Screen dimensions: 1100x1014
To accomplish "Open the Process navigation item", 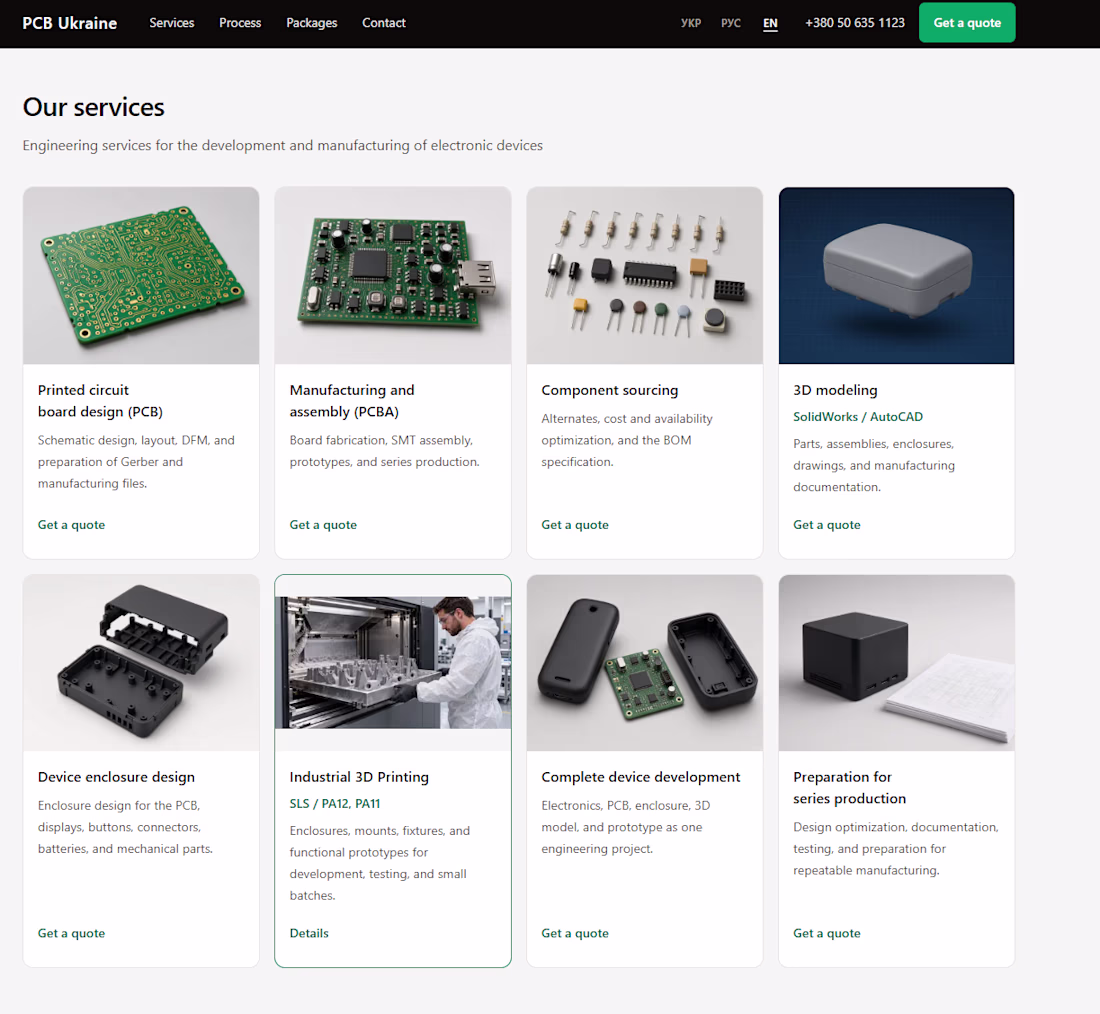I will (x=240, y=23).
